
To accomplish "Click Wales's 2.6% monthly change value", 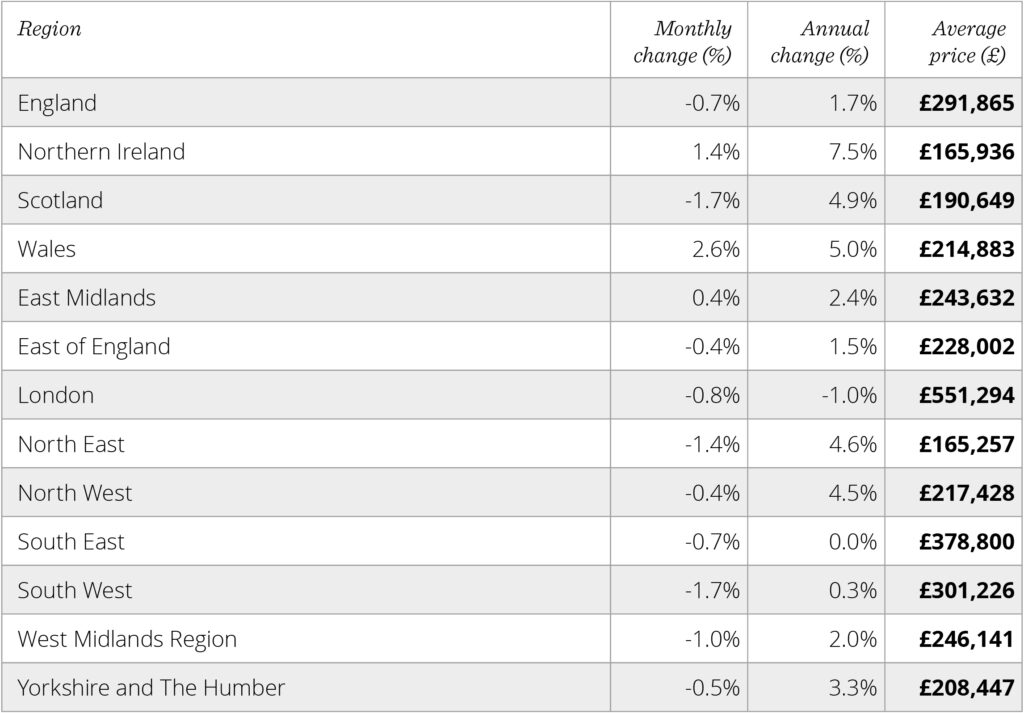I will click(716, 249).
